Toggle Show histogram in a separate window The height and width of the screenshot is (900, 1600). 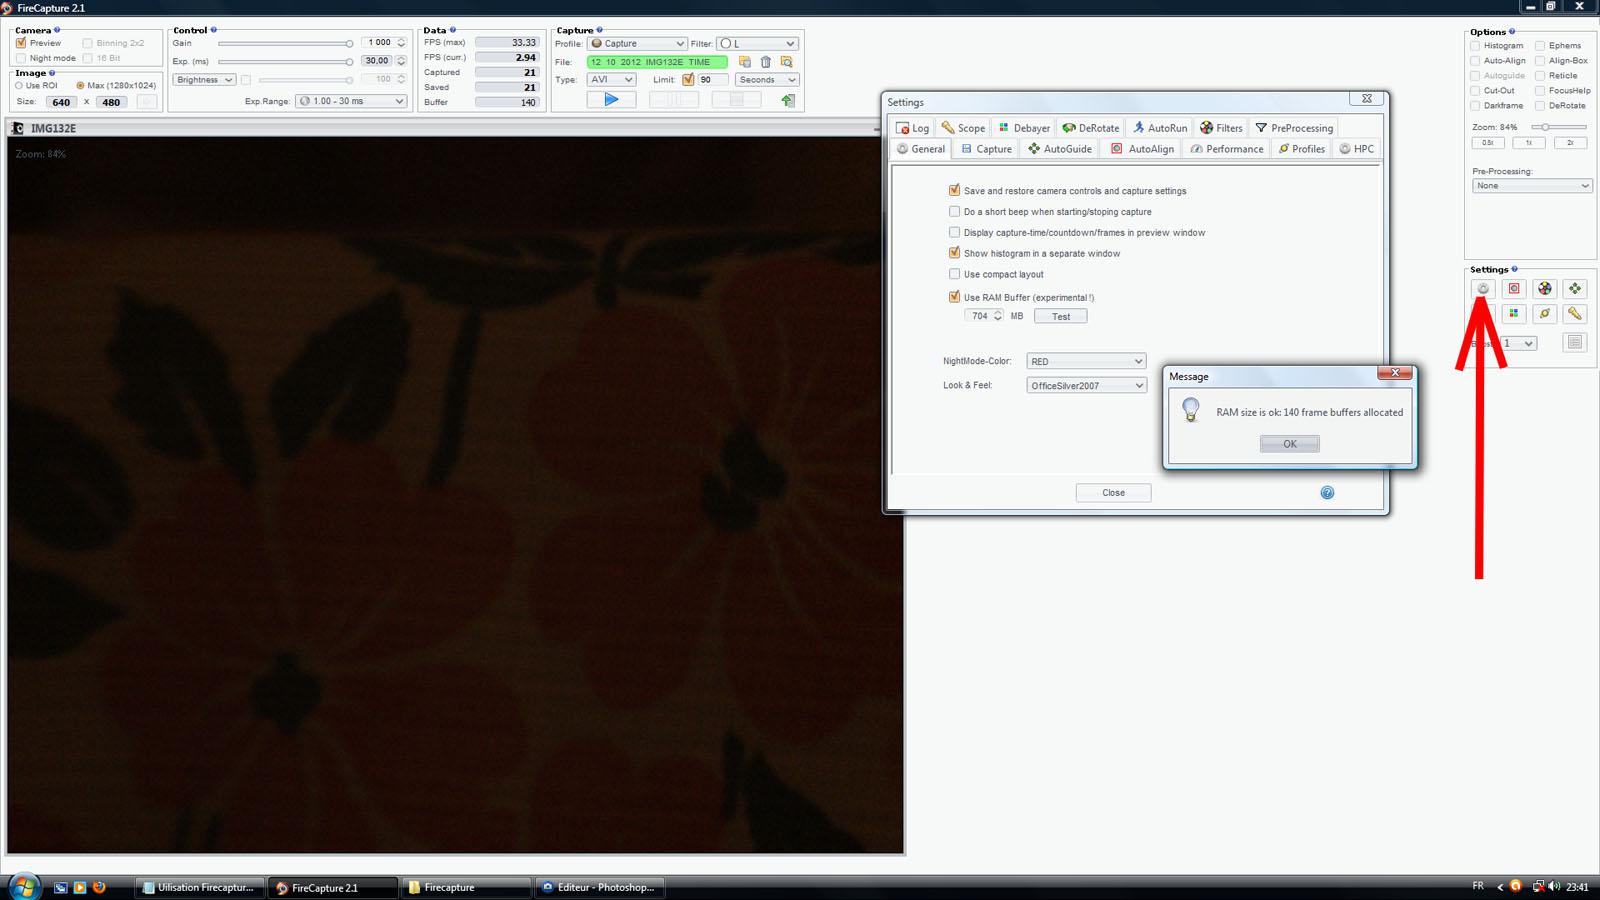click(x=954, y=253)
